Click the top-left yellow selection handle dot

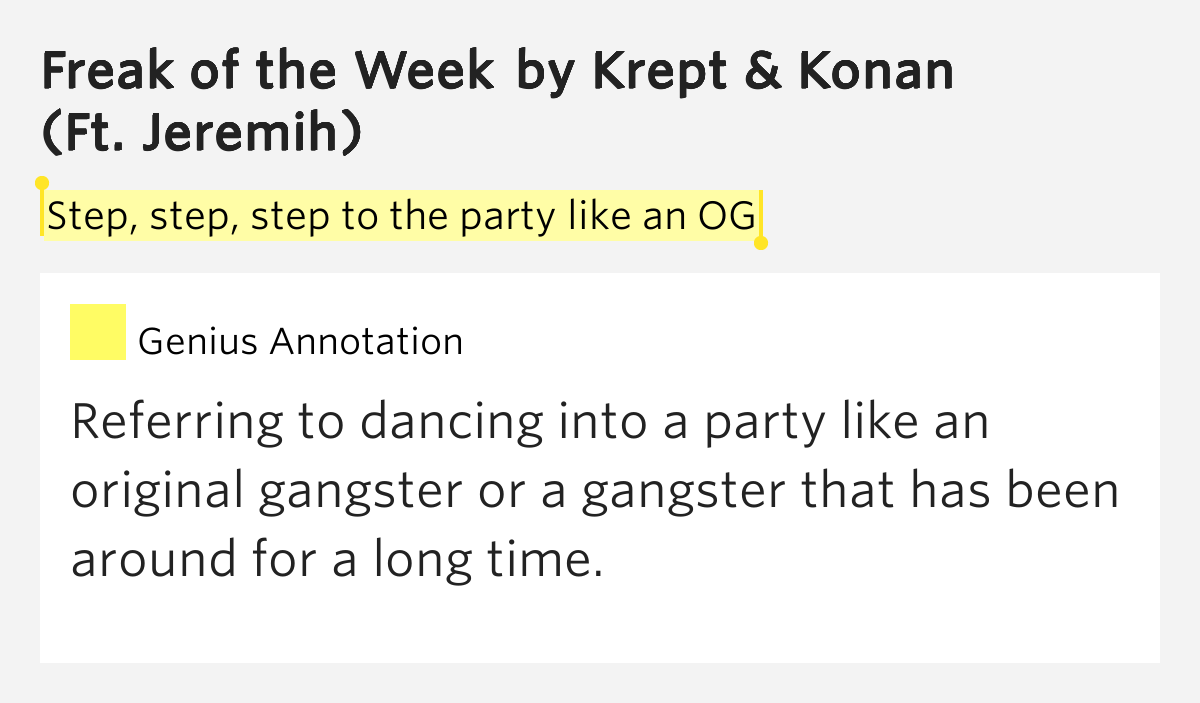click(x=42, y=183)
